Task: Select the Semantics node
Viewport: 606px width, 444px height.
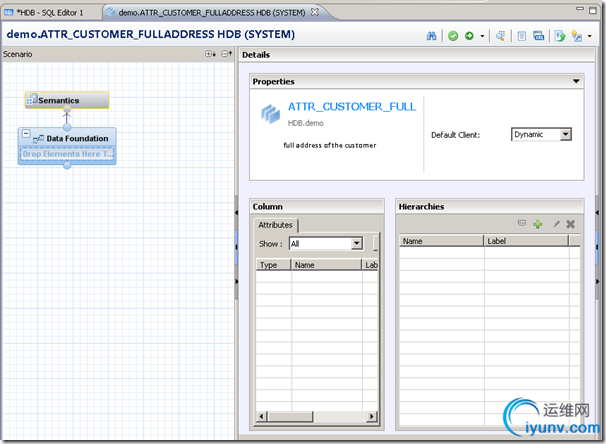Action: pyautogui.click(x=67, y=100)
